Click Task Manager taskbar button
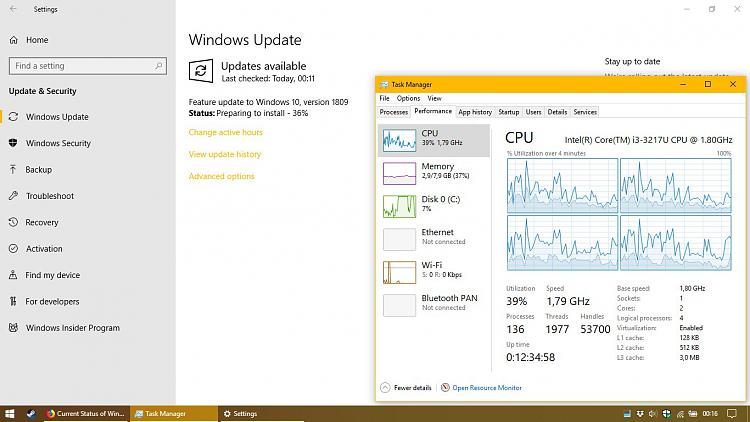750x422 pixels. point(174,414)
